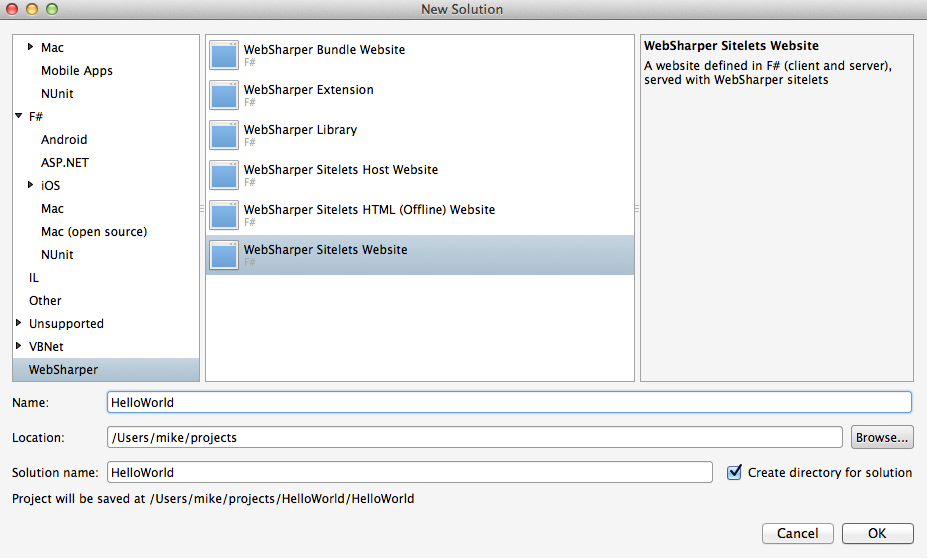
Task: Select the Unsupported category label
Action: pyautogui.click(x=66, y=324)
